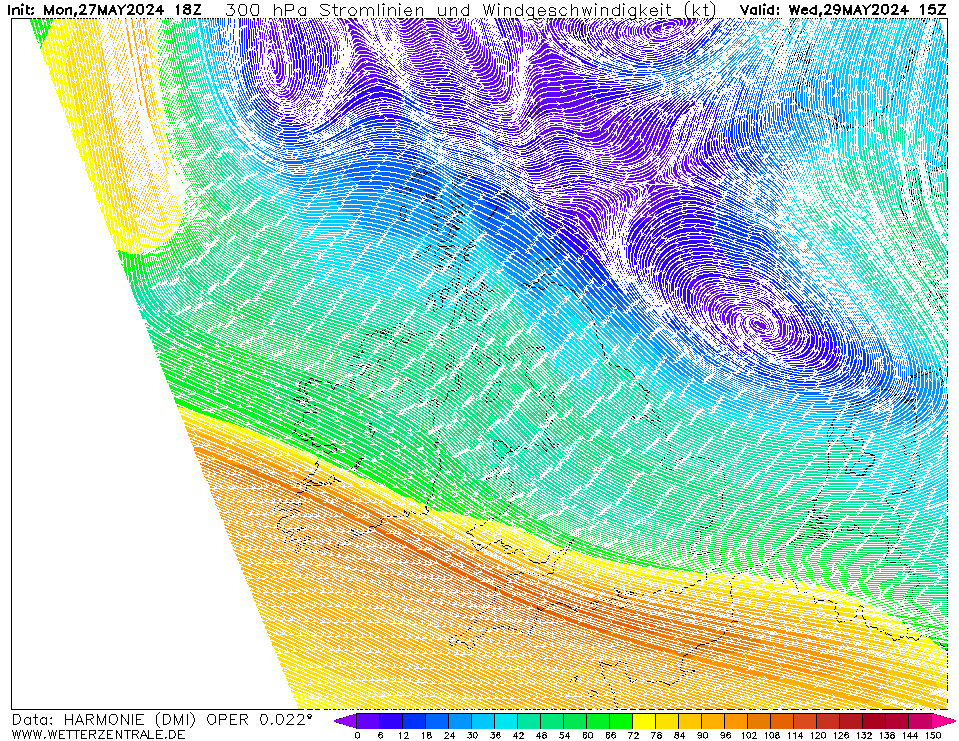Click the cyan 36–42 kt legend swatch
This screenshot has height=741, width=959.
506,721
